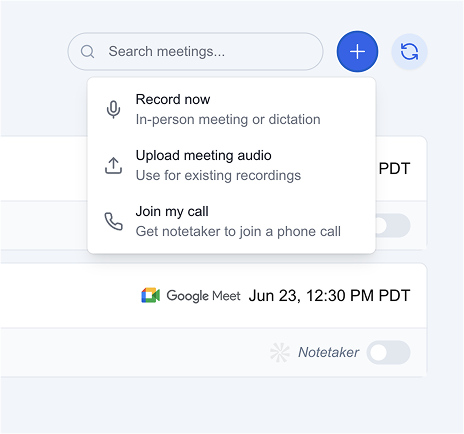
Task: Click 'Get notetaker to join a phone call'
Action: point(238,231)
